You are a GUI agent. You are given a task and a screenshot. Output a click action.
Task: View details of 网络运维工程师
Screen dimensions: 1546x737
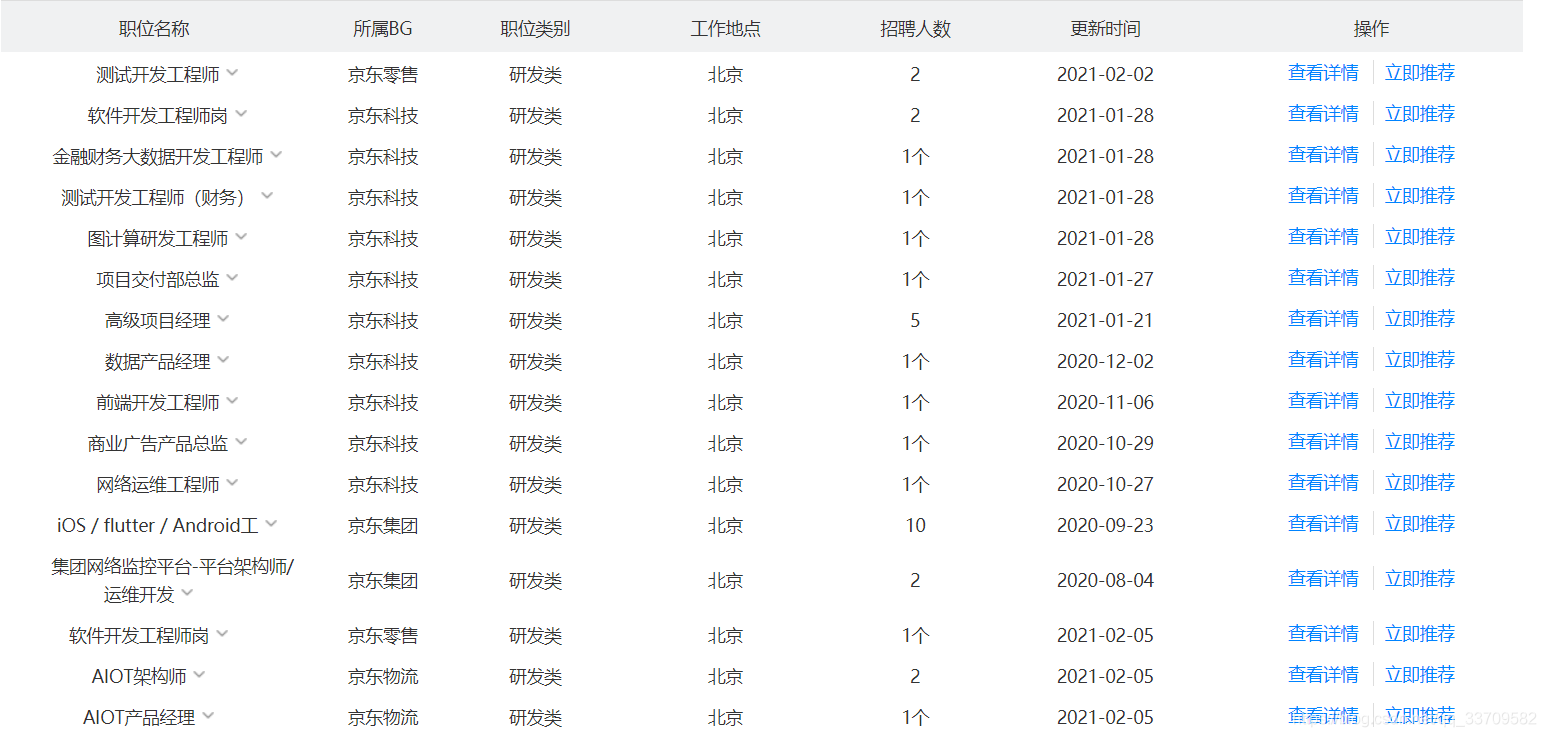coord(1323,483)
